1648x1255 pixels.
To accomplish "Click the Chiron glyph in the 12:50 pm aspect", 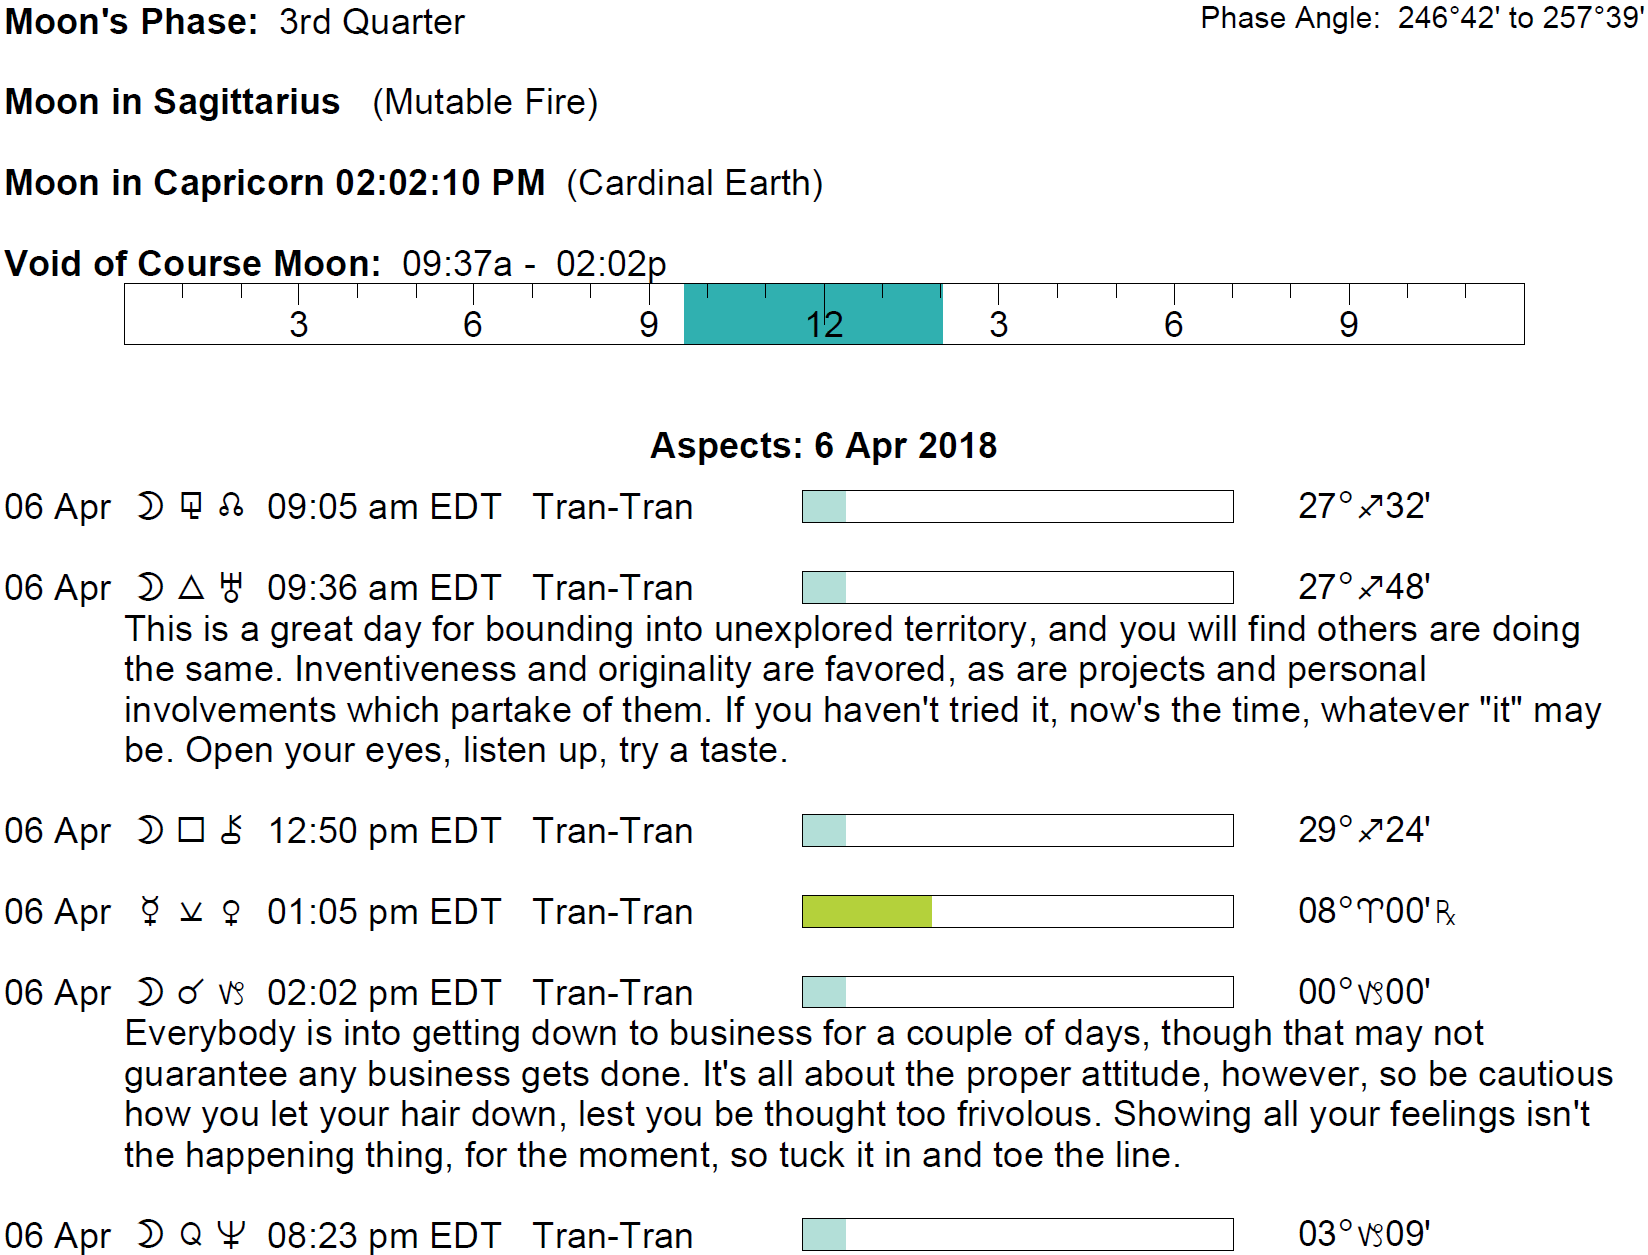I will tap(231, 831).
